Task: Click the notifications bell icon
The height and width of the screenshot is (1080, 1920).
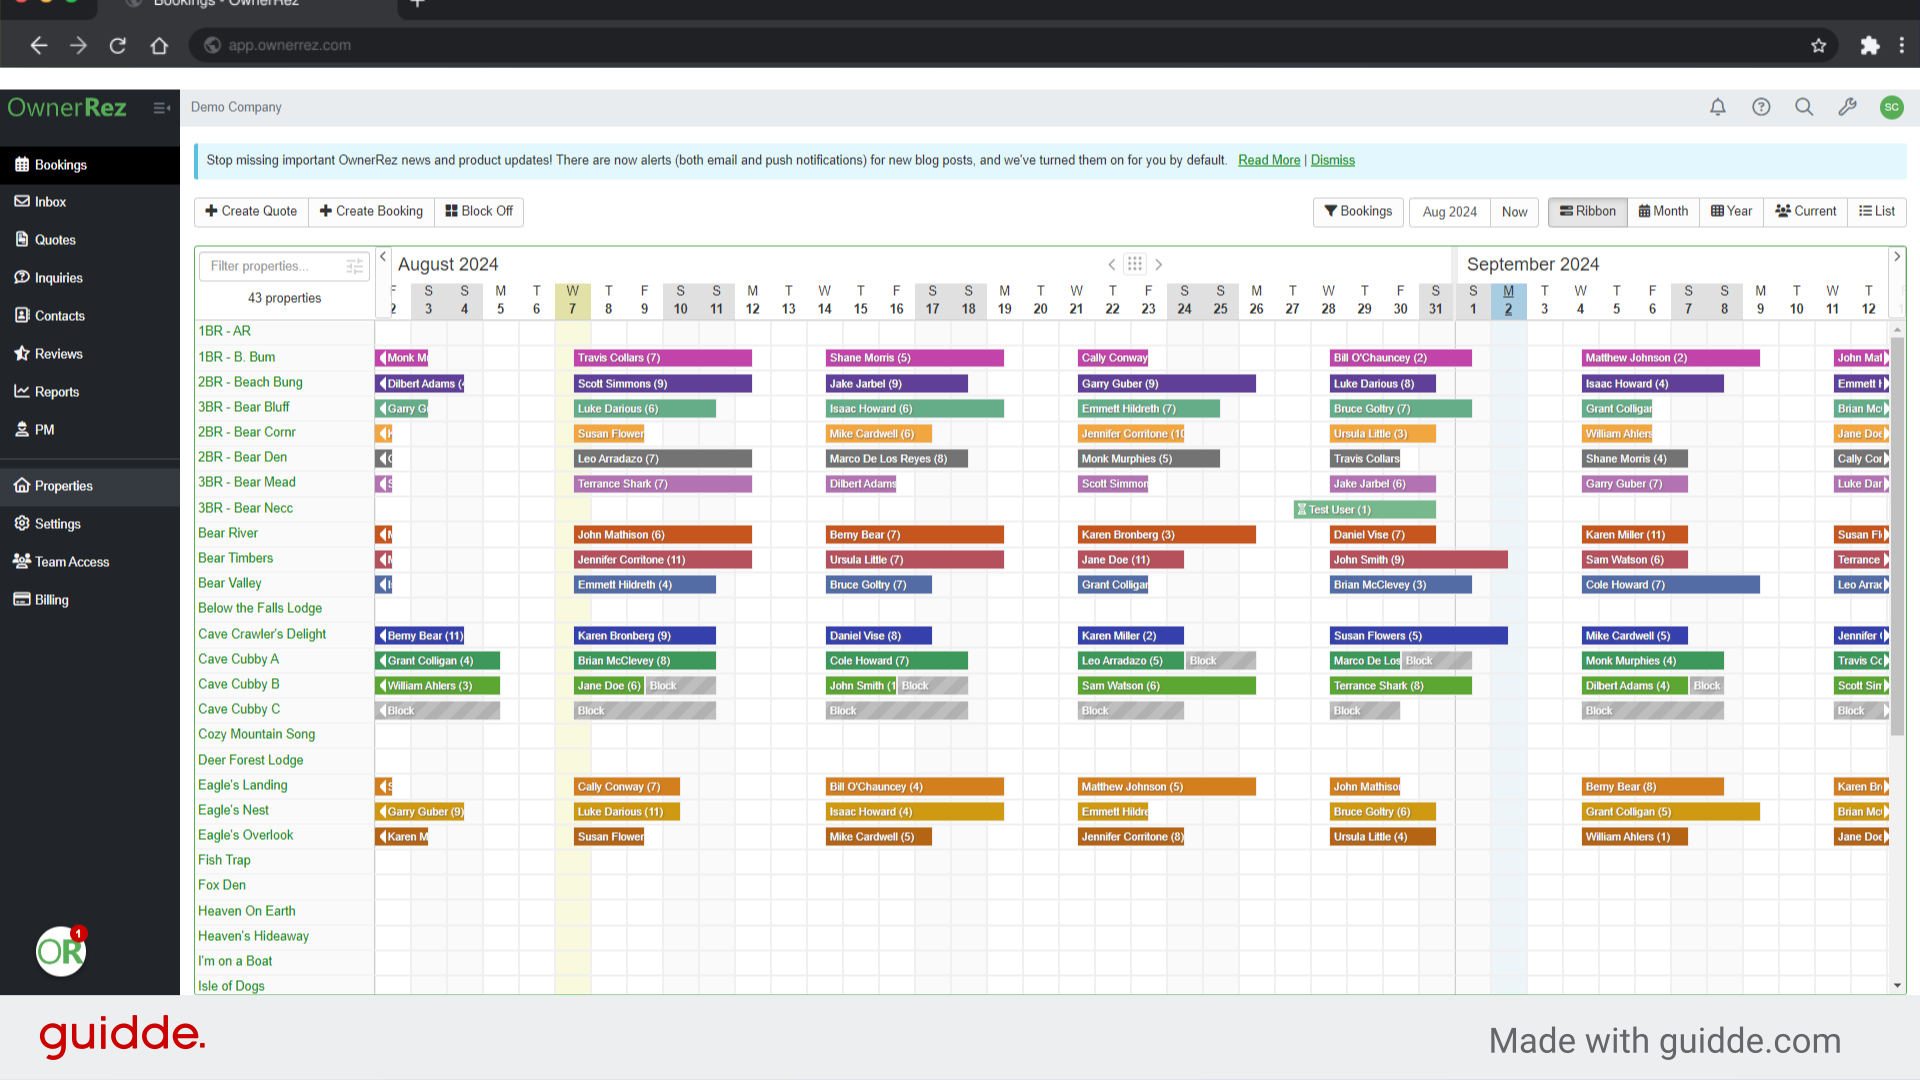Action: tap(1717, 107)
